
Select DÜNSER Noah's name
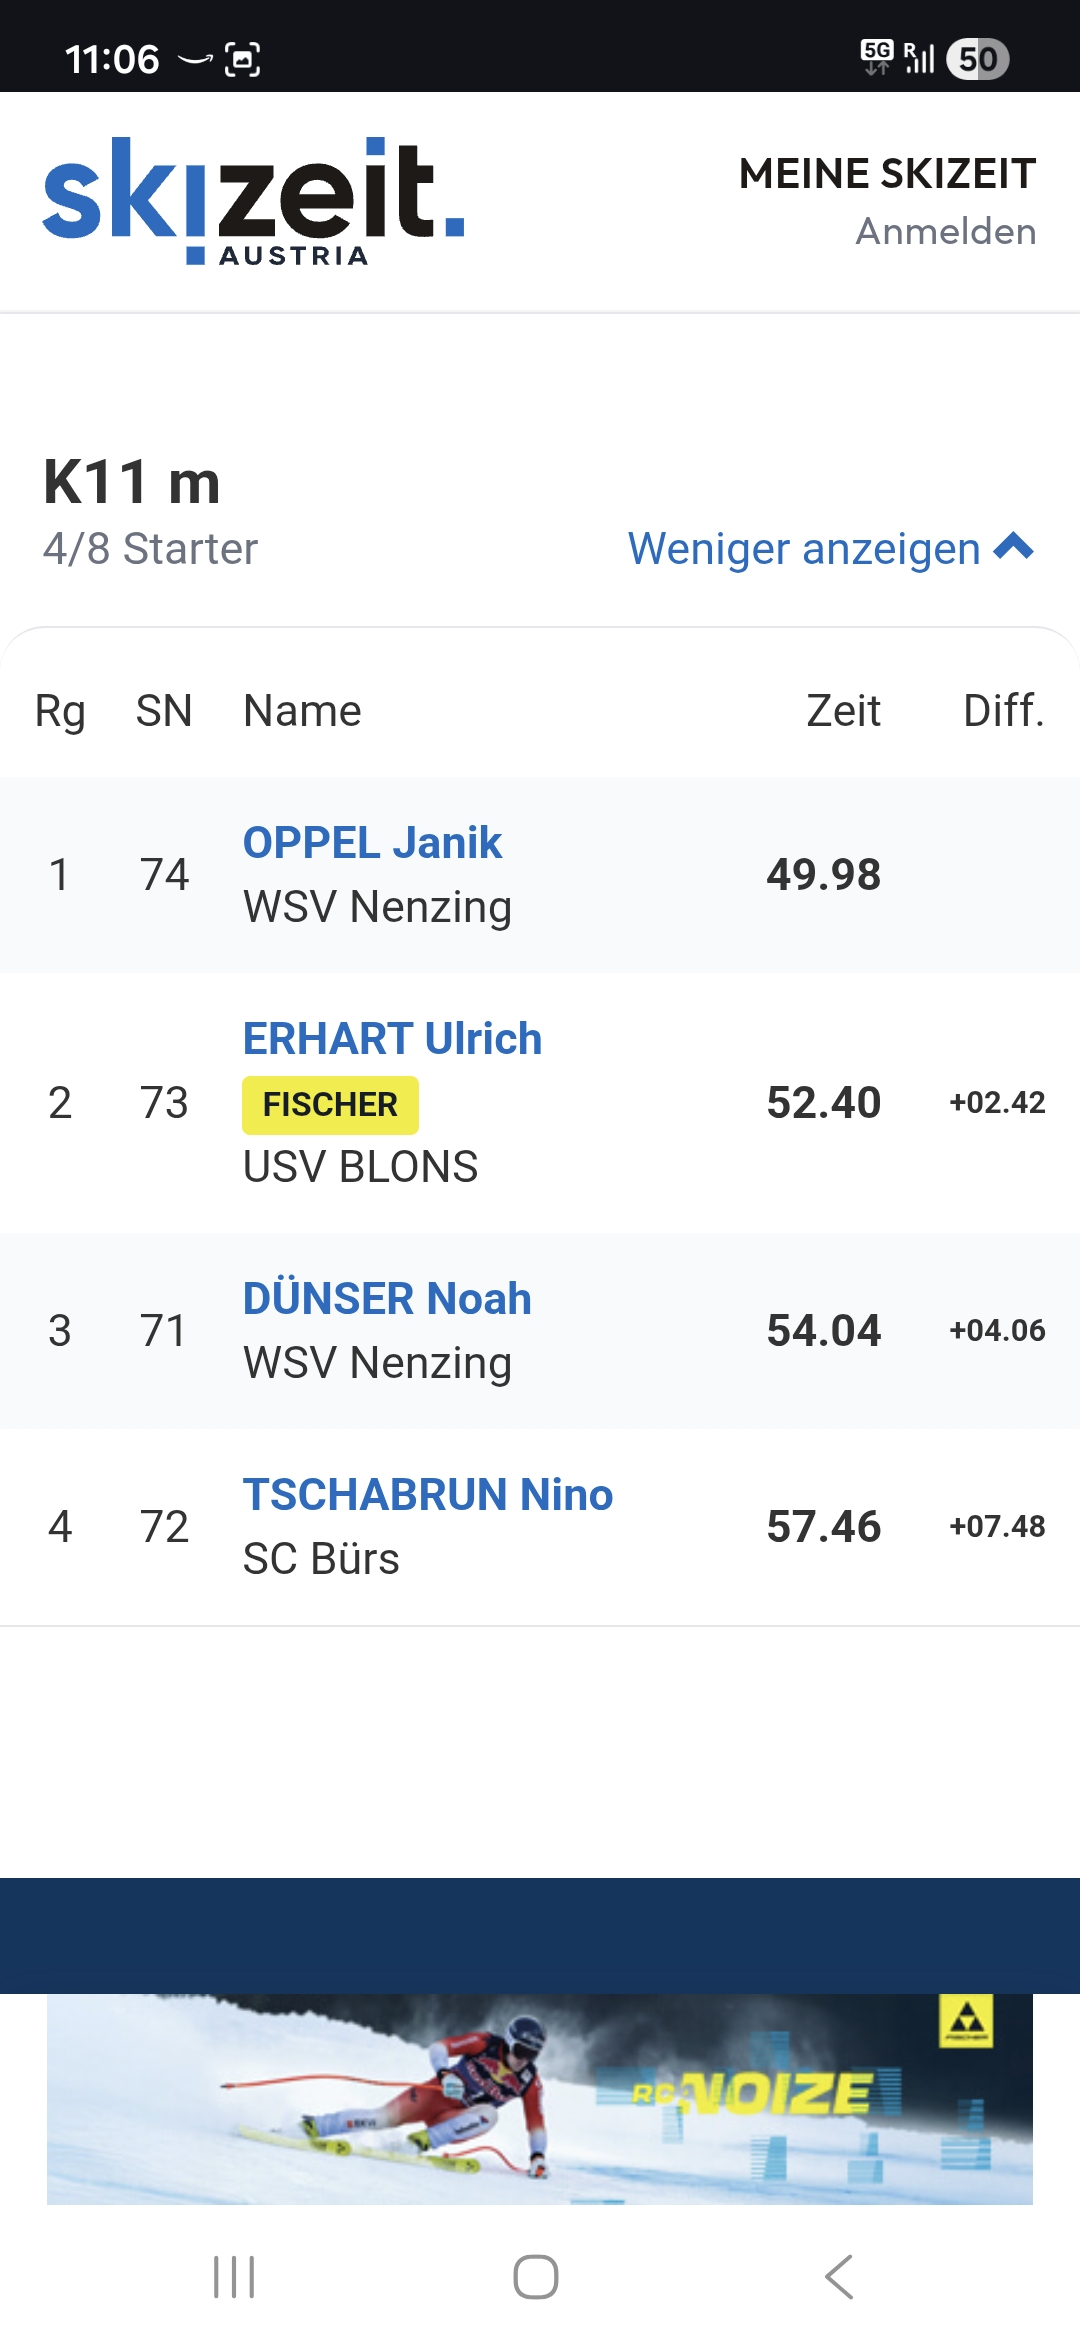(387, 1299)
